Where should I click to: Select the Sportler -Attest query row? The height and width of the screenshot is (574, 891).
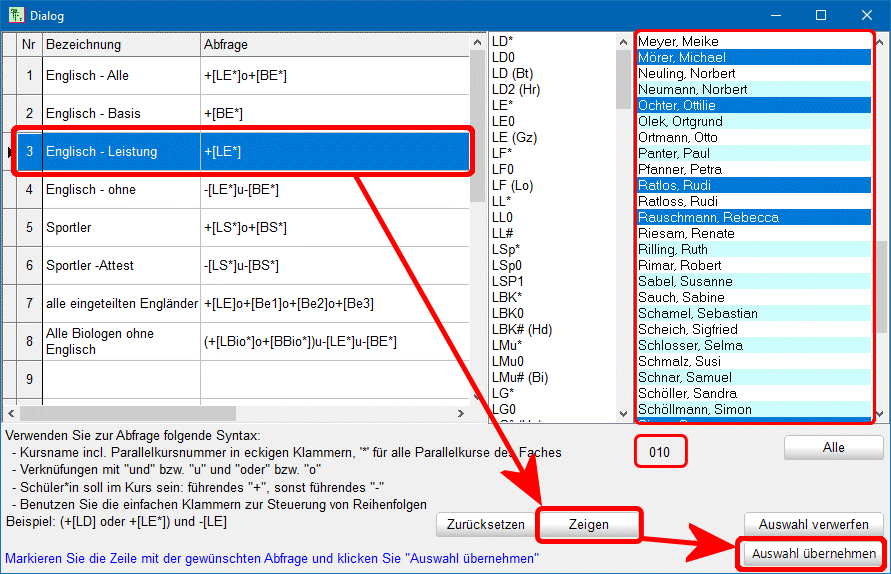121,266
